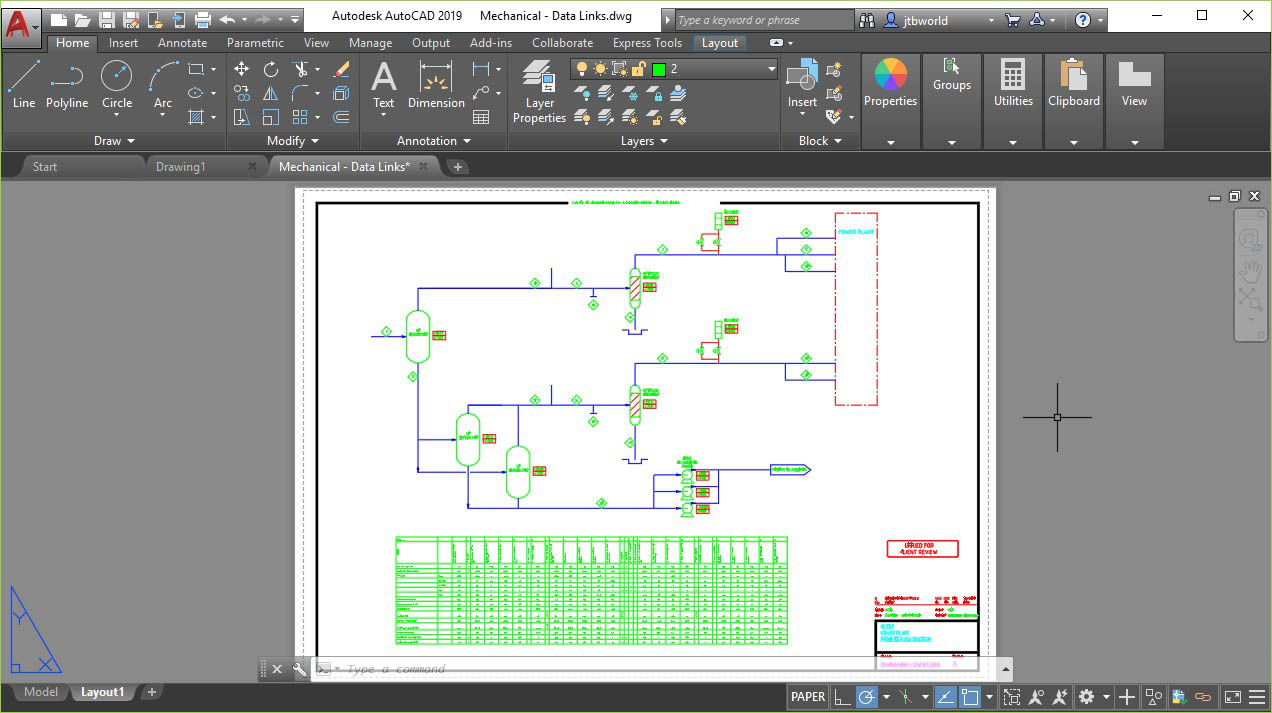Select the Polyline tool
The height and width of the screenshot is (713, 1272).
click(67, 84)
